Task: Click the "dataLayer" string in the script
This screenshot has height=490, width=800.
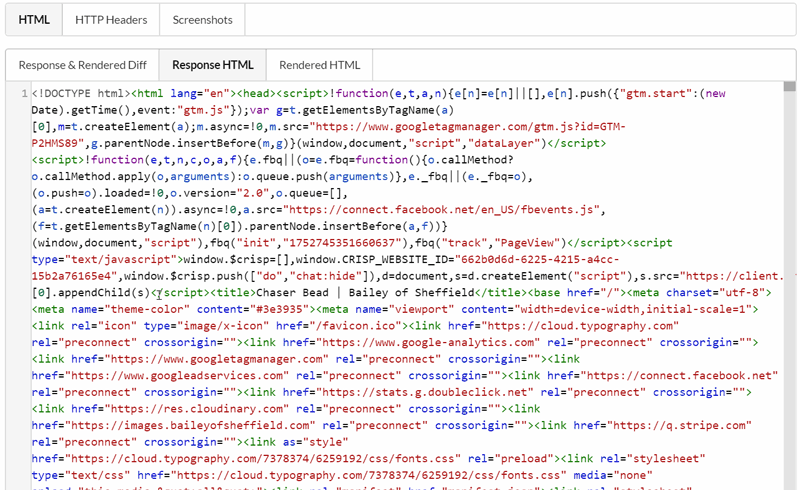Action: click(x=505, y=143)
